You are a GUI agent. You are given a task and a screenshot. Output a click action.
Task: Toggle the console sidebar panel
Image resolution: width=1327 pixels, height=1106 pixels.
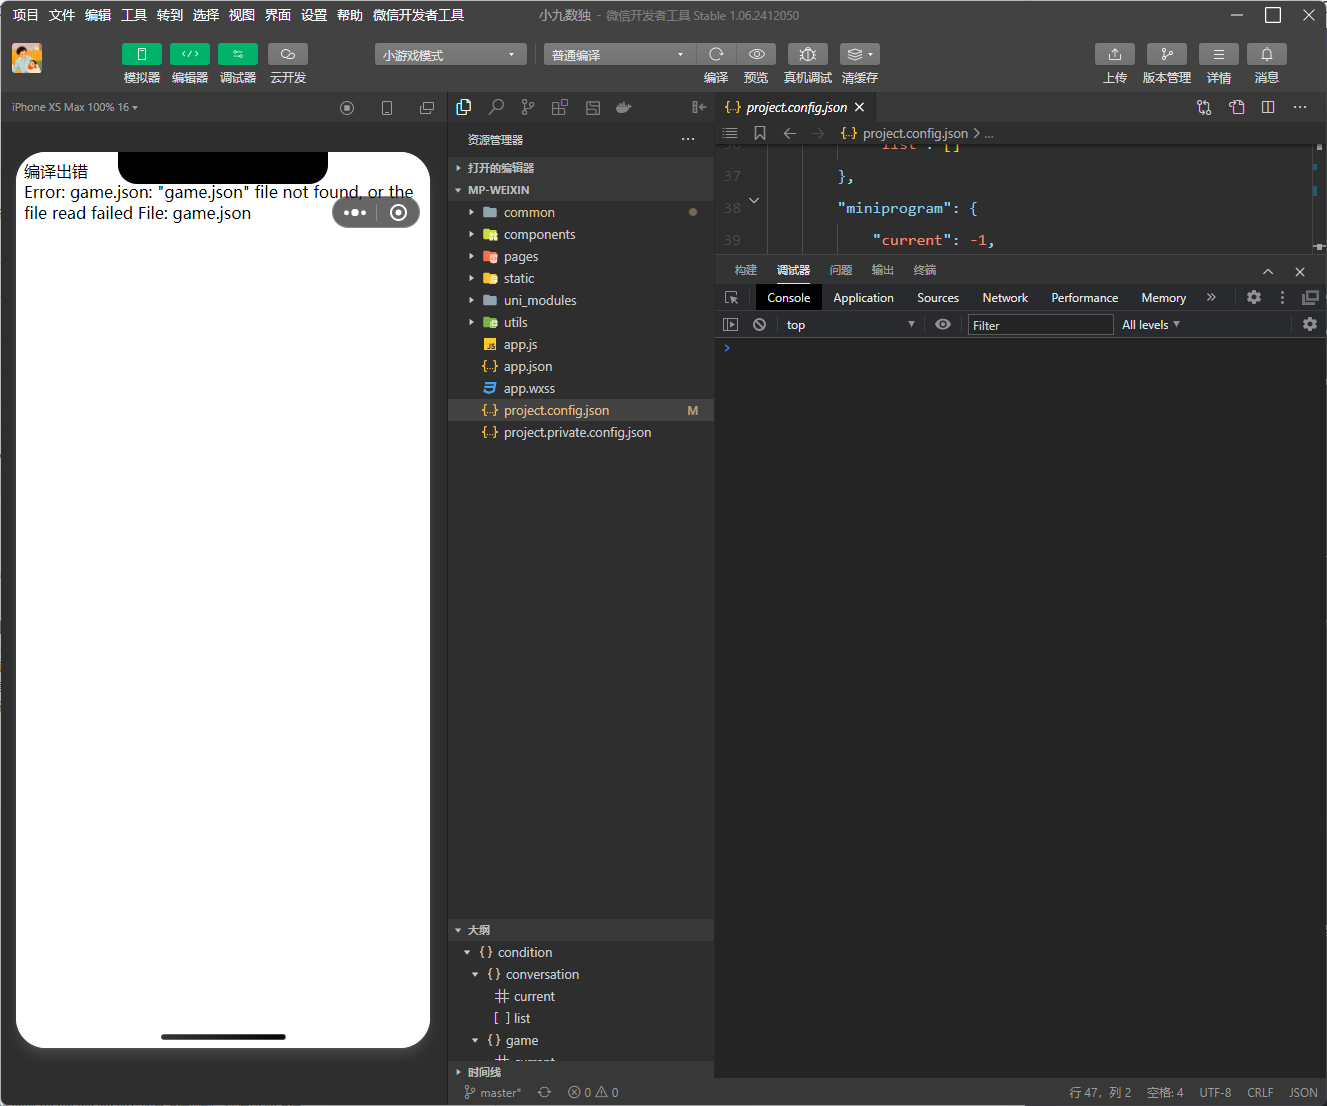coord(730,325)
